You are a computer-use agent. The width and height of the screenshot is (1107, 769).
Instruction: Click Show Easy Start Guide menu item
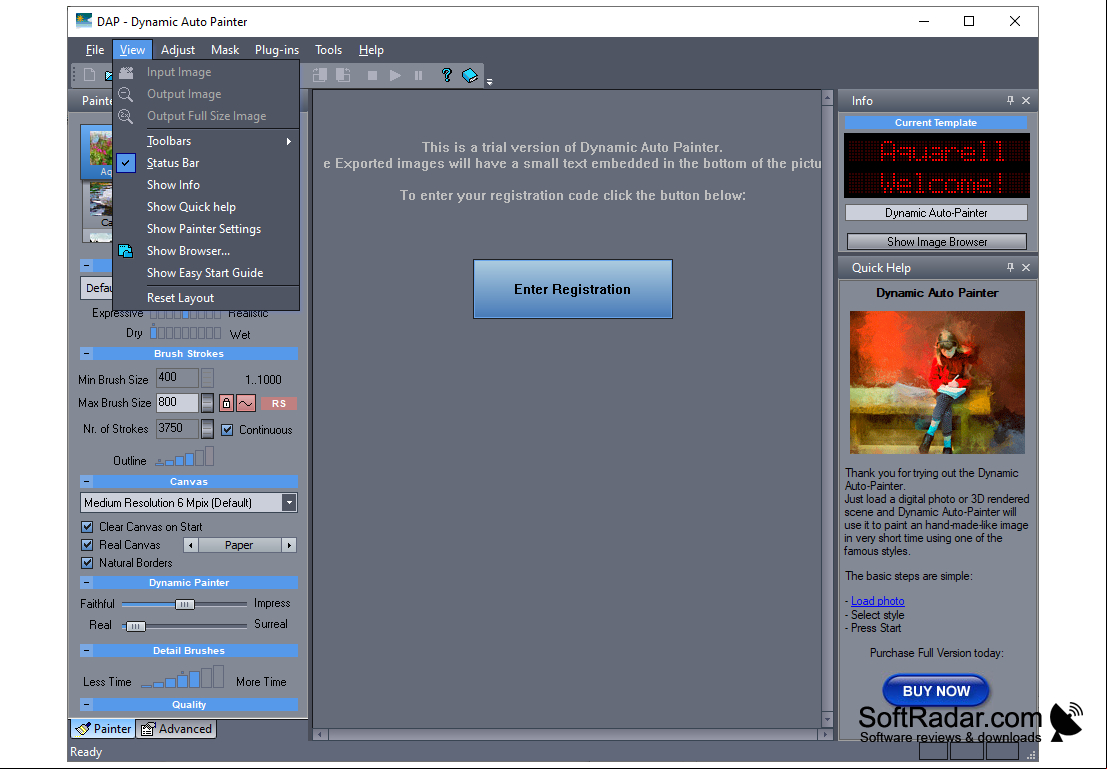point(206,273)
